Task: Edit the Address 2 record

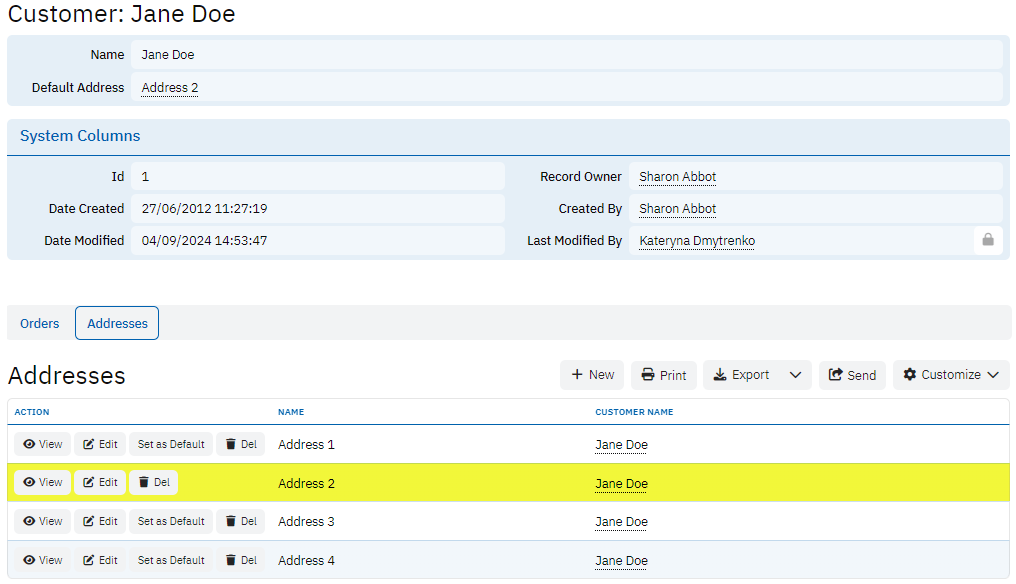Action: pyautogui.click(x=100, y=482)
